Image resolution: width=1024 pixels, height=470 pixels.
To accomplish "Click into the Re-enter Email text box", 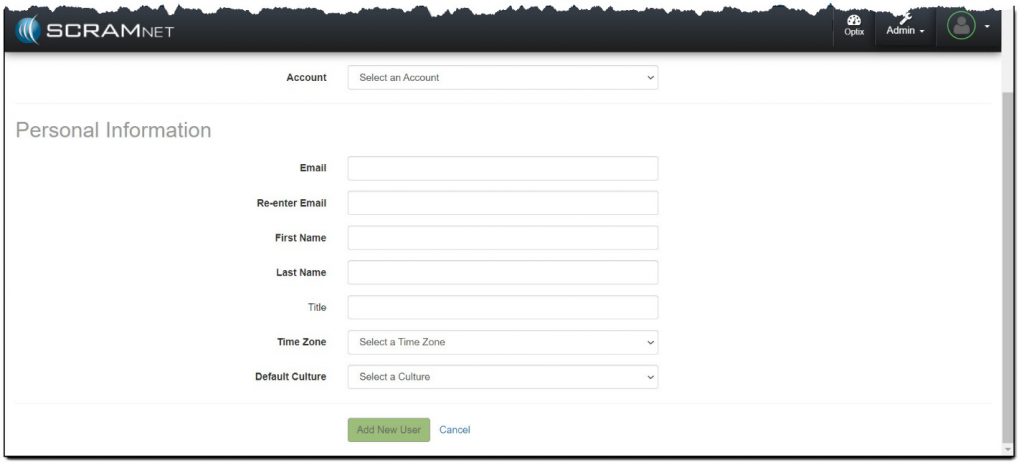I will [x=502, y=203].
